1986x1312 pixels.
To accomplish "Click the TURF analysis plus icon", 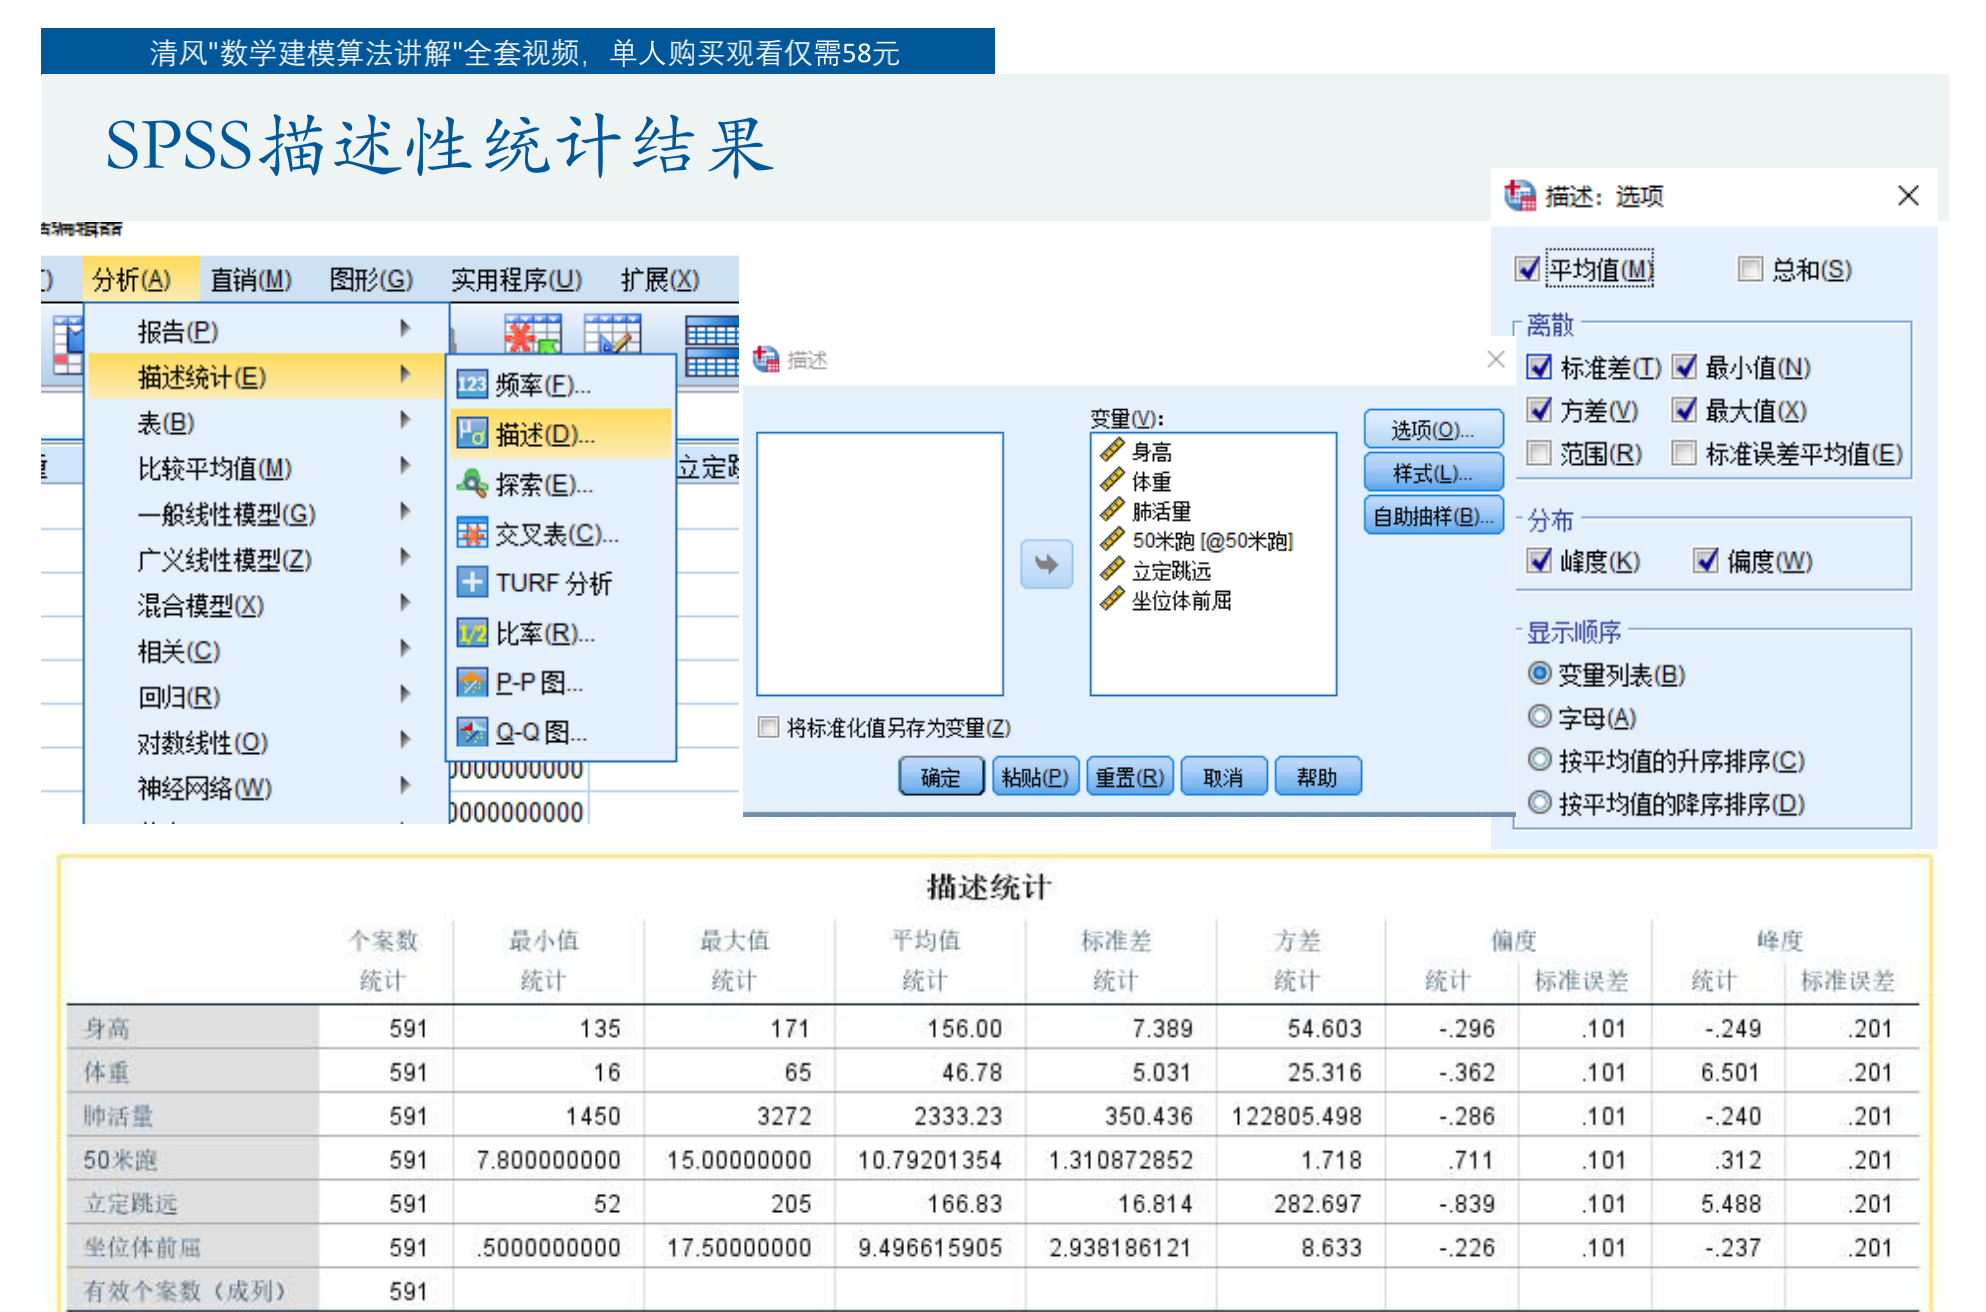I will [471, 583].
